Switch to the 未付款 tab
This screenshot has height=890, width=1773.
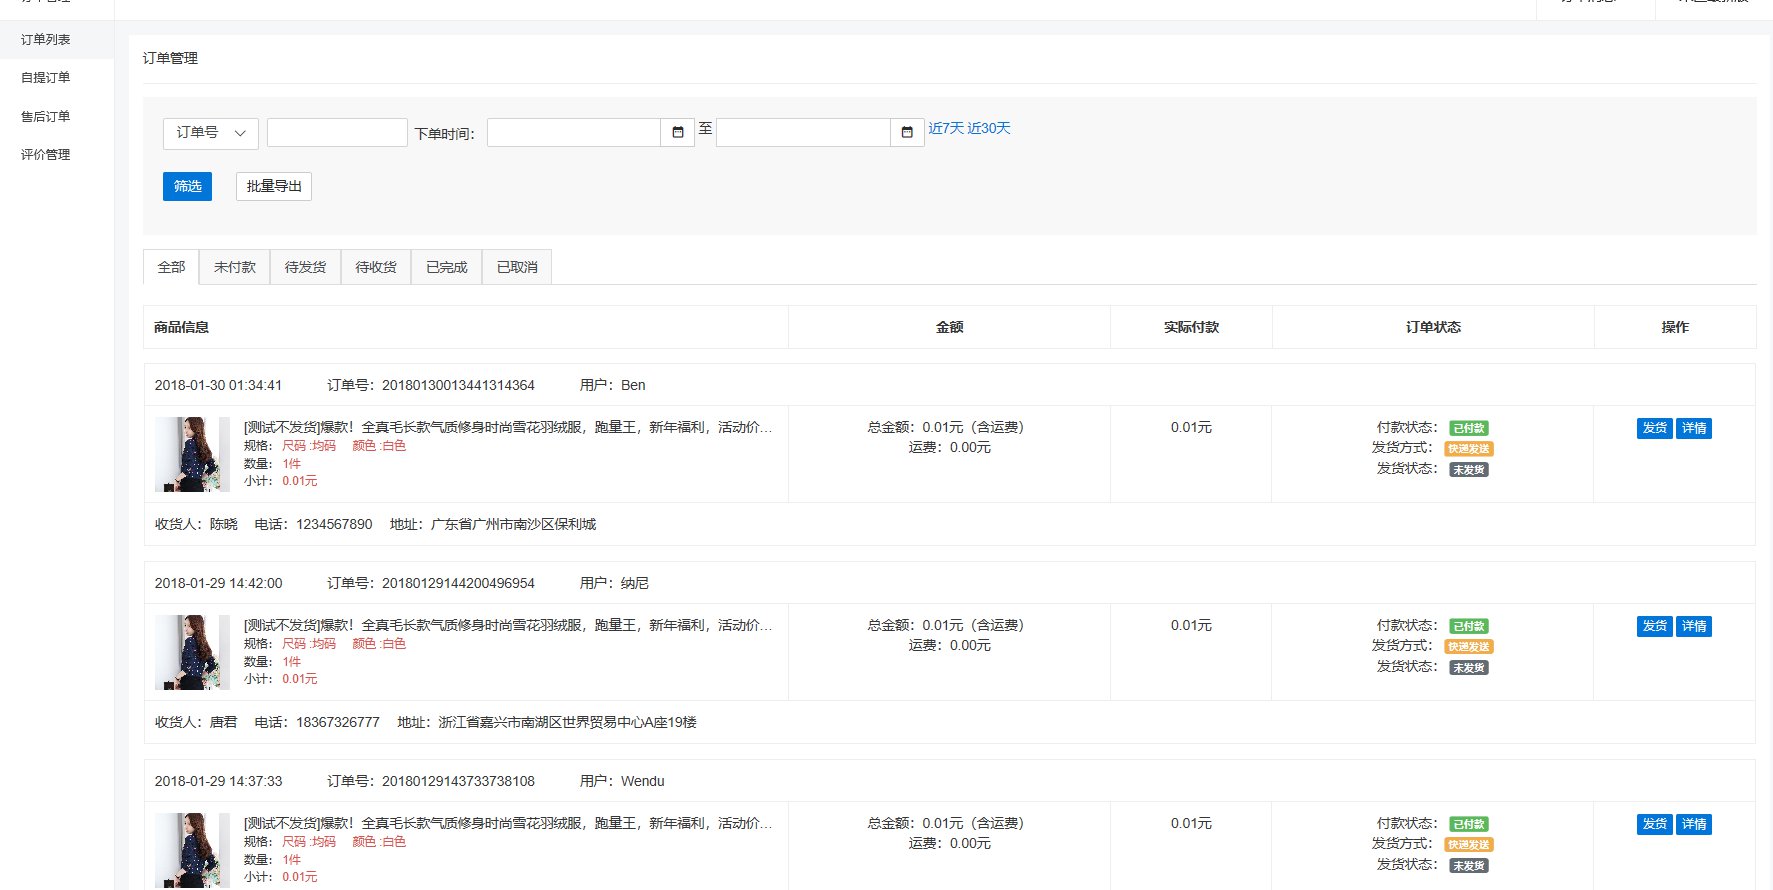[235, 268]
